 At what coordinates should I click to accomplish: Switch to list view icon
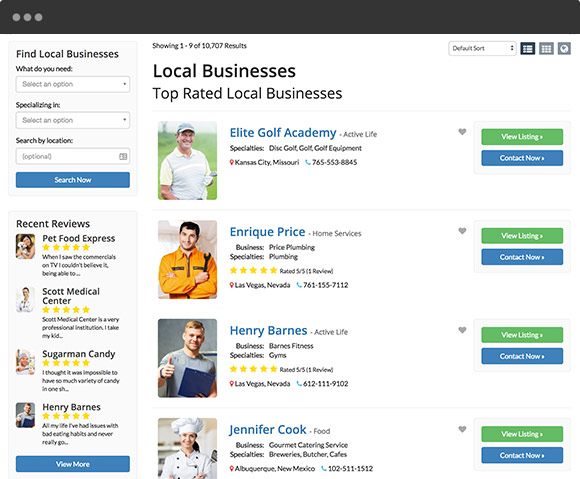pos(527,48)
